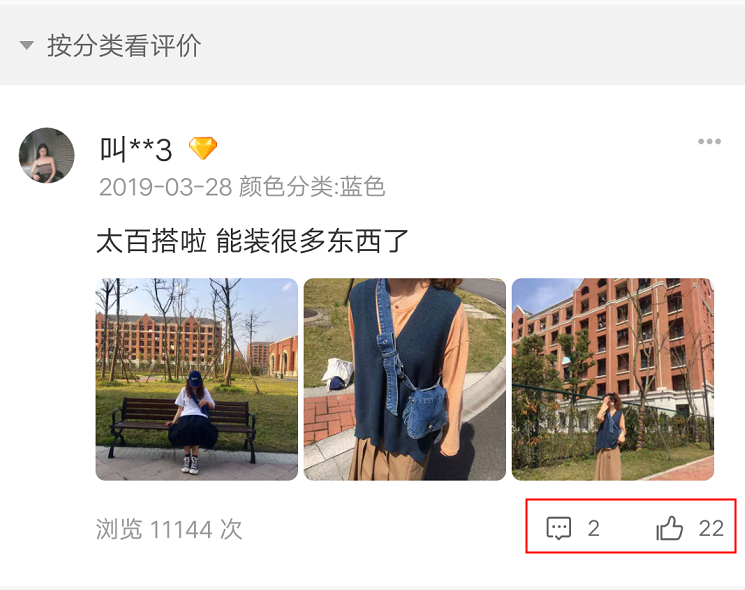
Task: Click the gold diamond membership badge
Action: coord(203,148)
